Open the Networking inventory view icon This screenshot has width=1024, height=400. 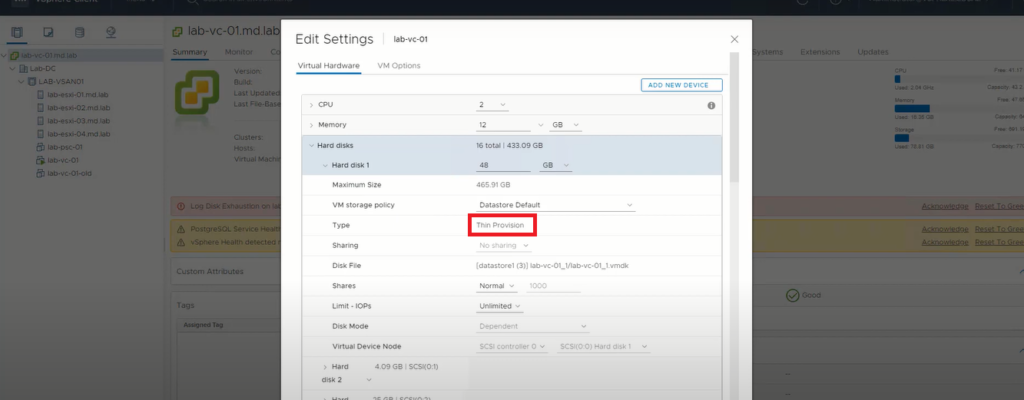pyautogui.click(x=110, y=32)
